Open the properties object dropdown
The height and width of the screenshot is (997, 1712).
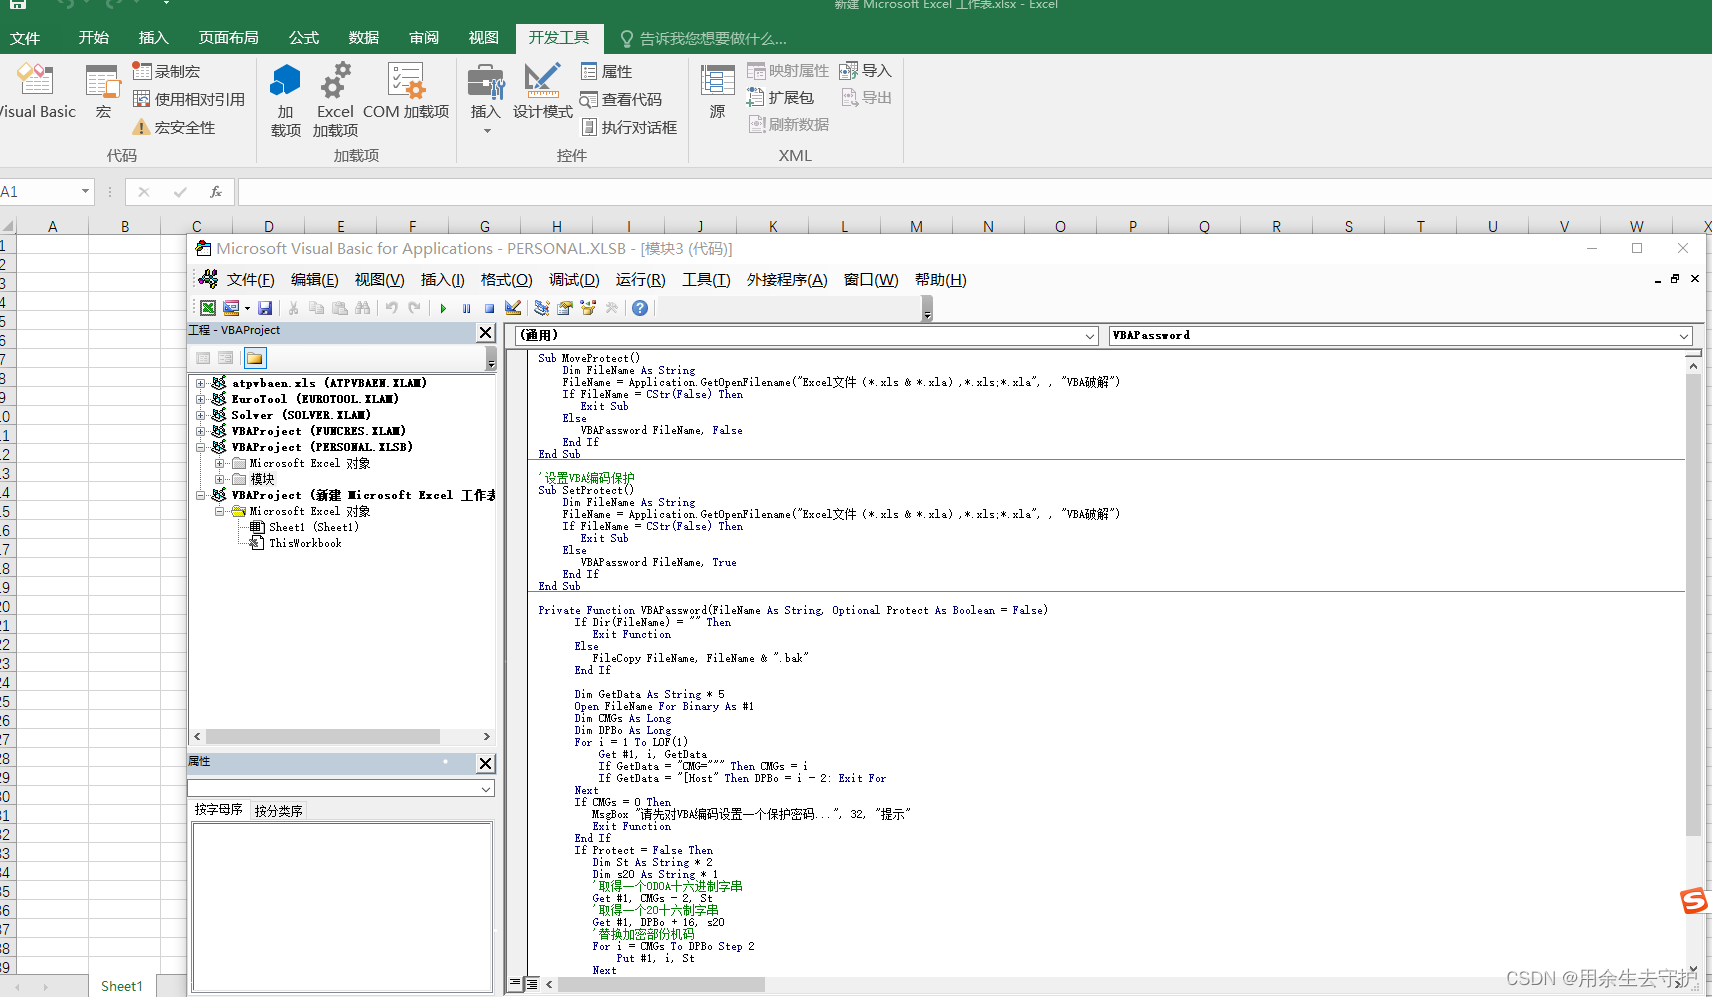486,789
